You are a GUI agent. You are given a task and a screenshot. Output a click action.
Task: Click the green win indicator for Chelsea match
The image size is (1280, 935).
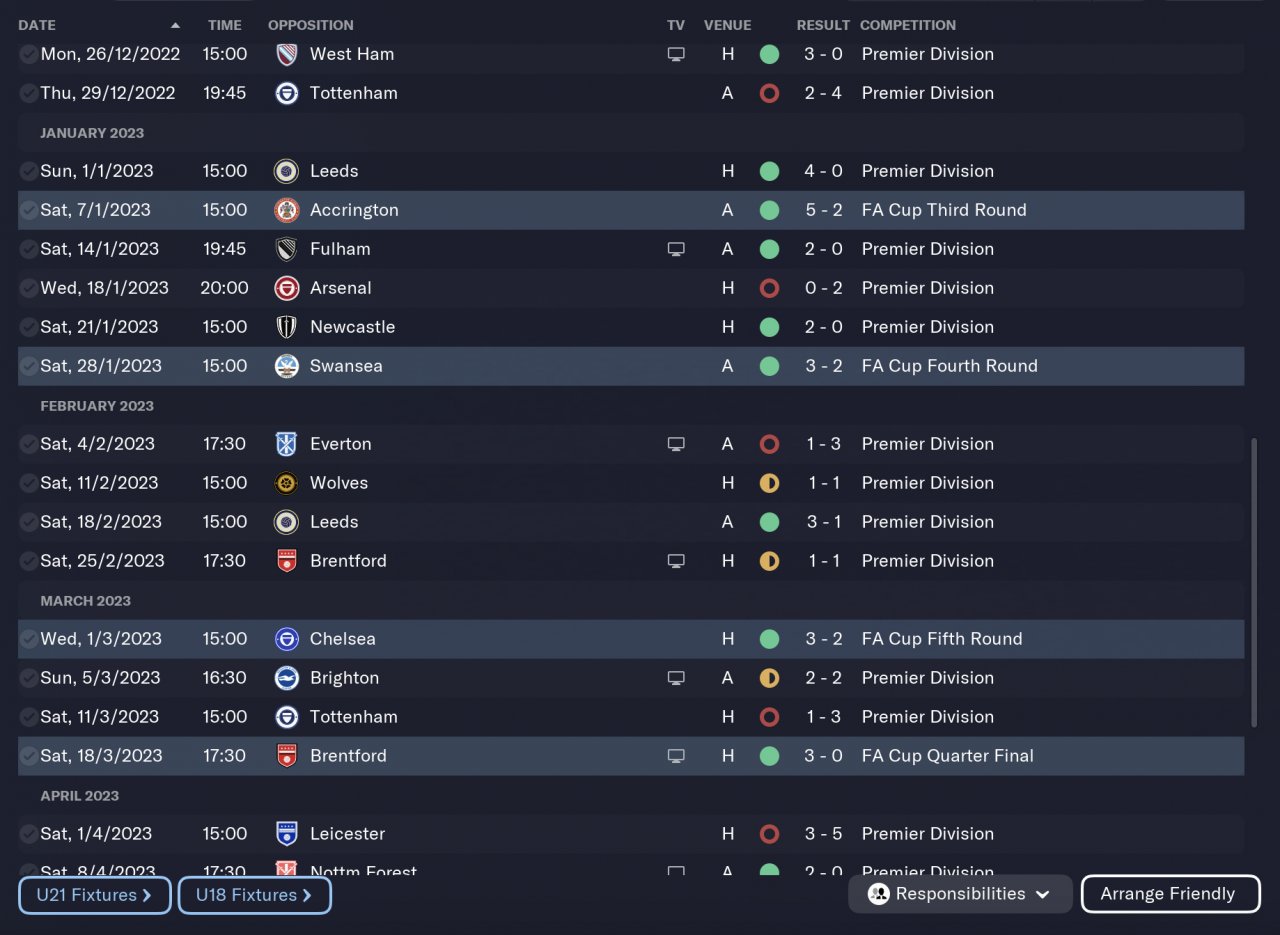(x=769, y=639)
